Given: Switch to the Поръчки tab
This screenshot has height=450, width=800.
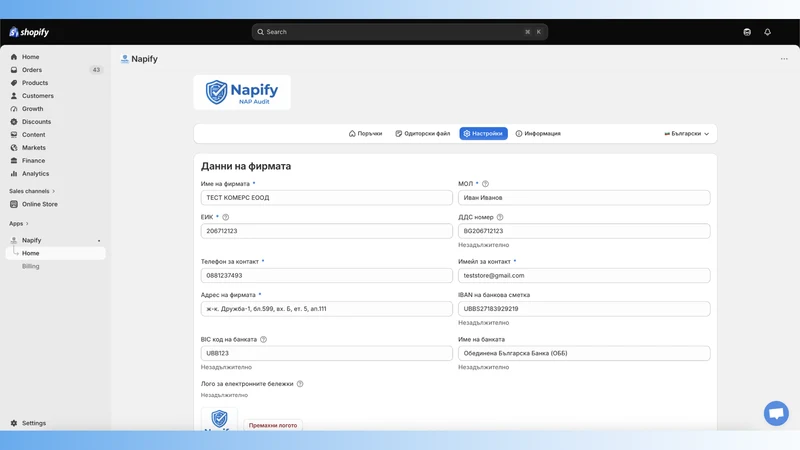Looking at the screenshot, I should pos(365,134).
